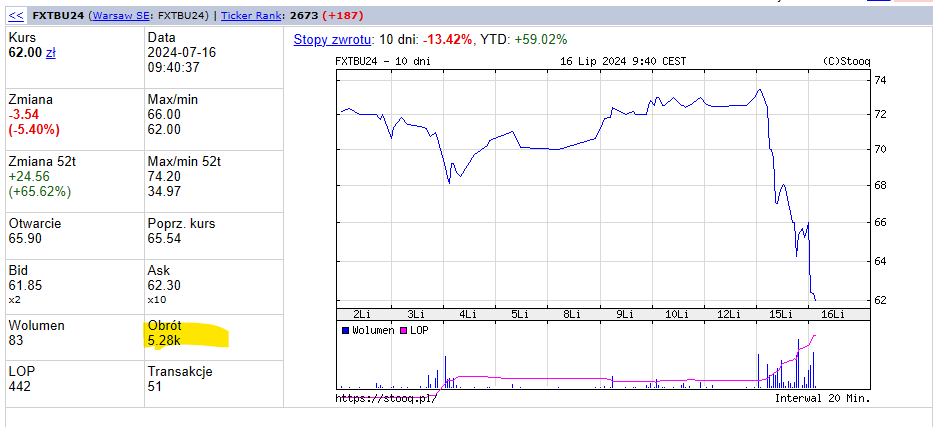937x427 pixels.
Task: Select the Kurs value 62.00
Action: tap(25, 53)
